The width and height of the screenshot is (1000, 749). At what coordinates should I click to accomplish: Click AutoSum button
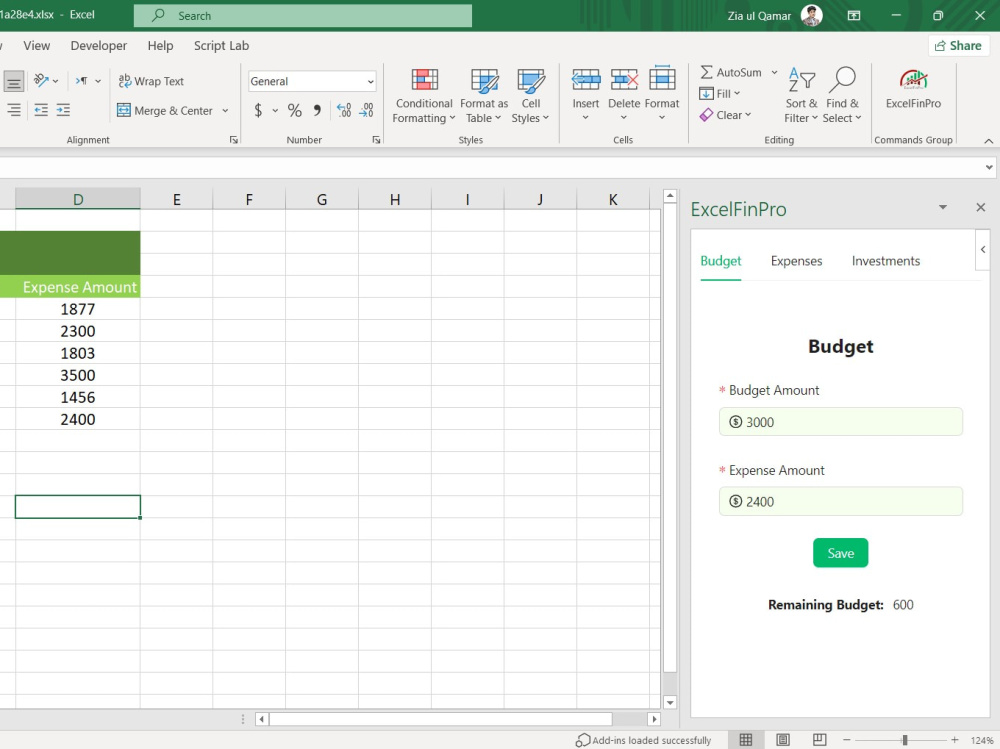point(731,72)
